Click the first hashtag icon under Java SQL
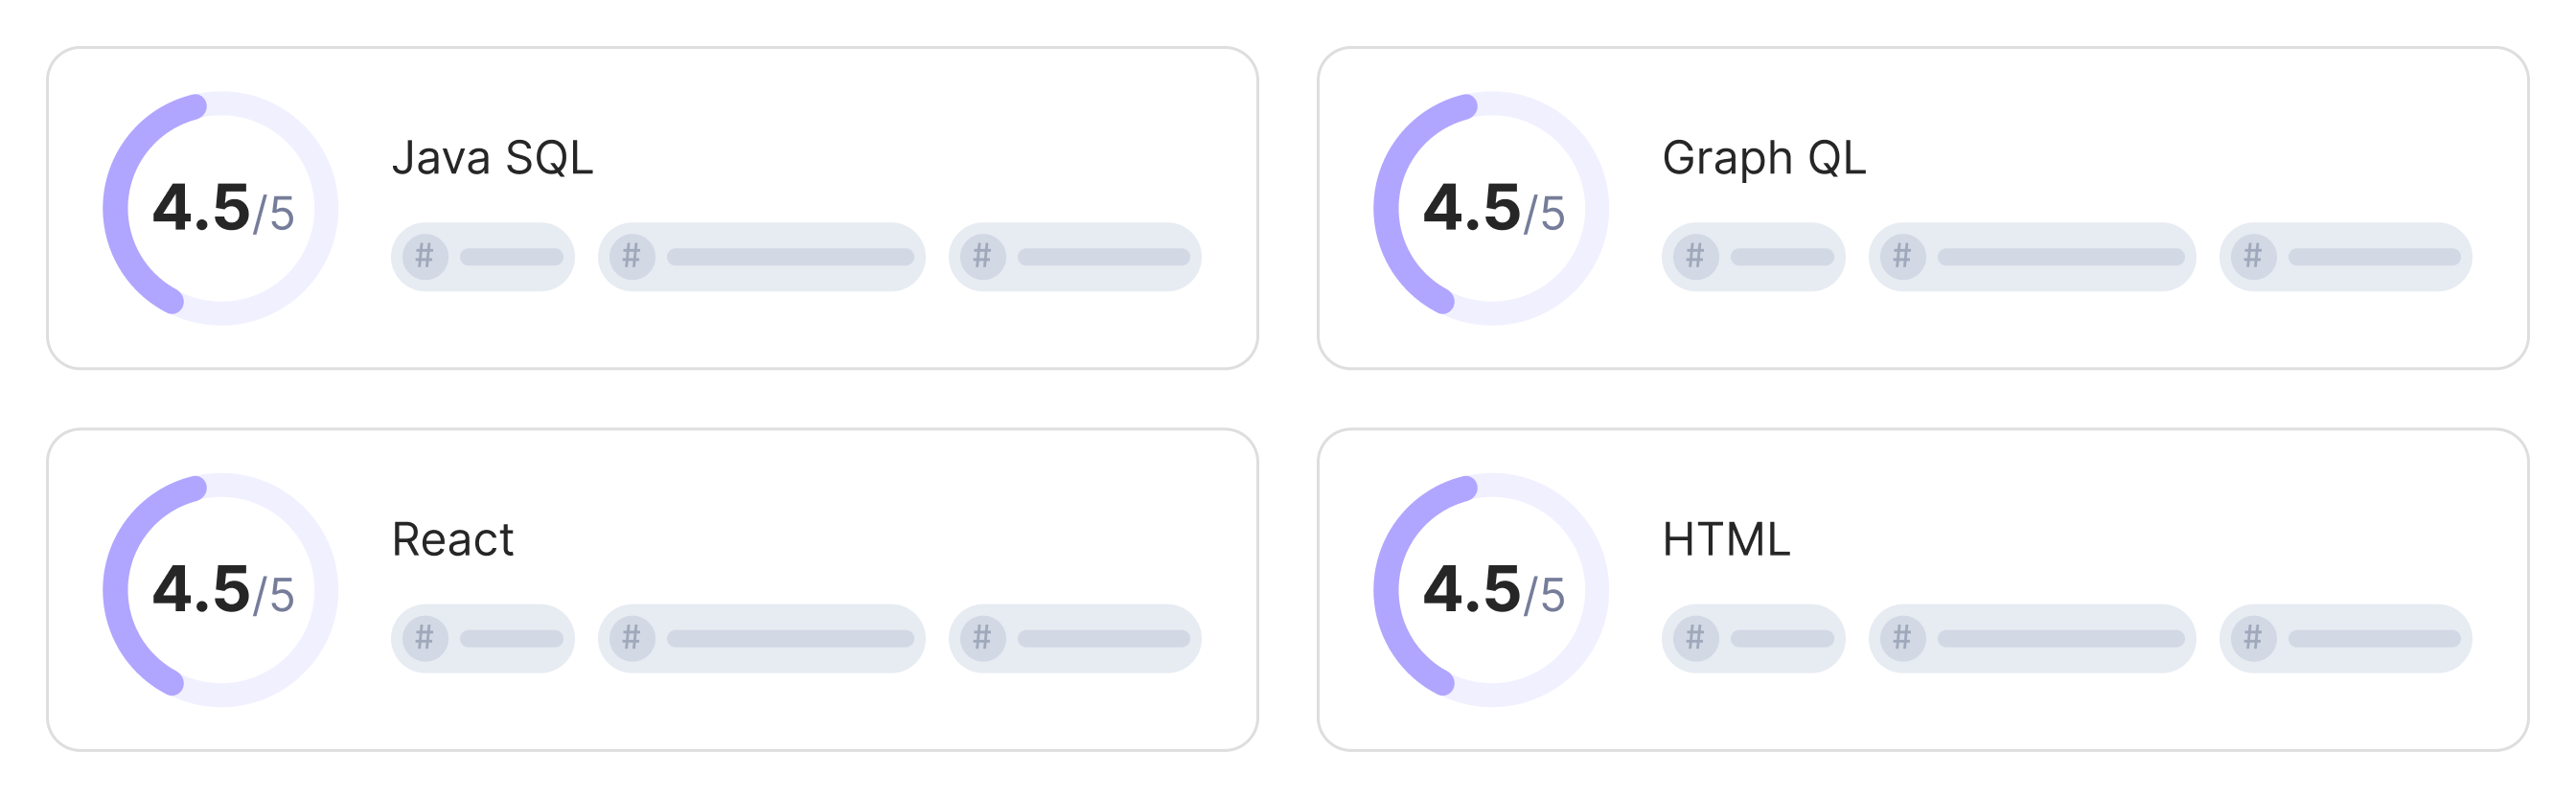The image size is (2576, 798). click(425, 257)
